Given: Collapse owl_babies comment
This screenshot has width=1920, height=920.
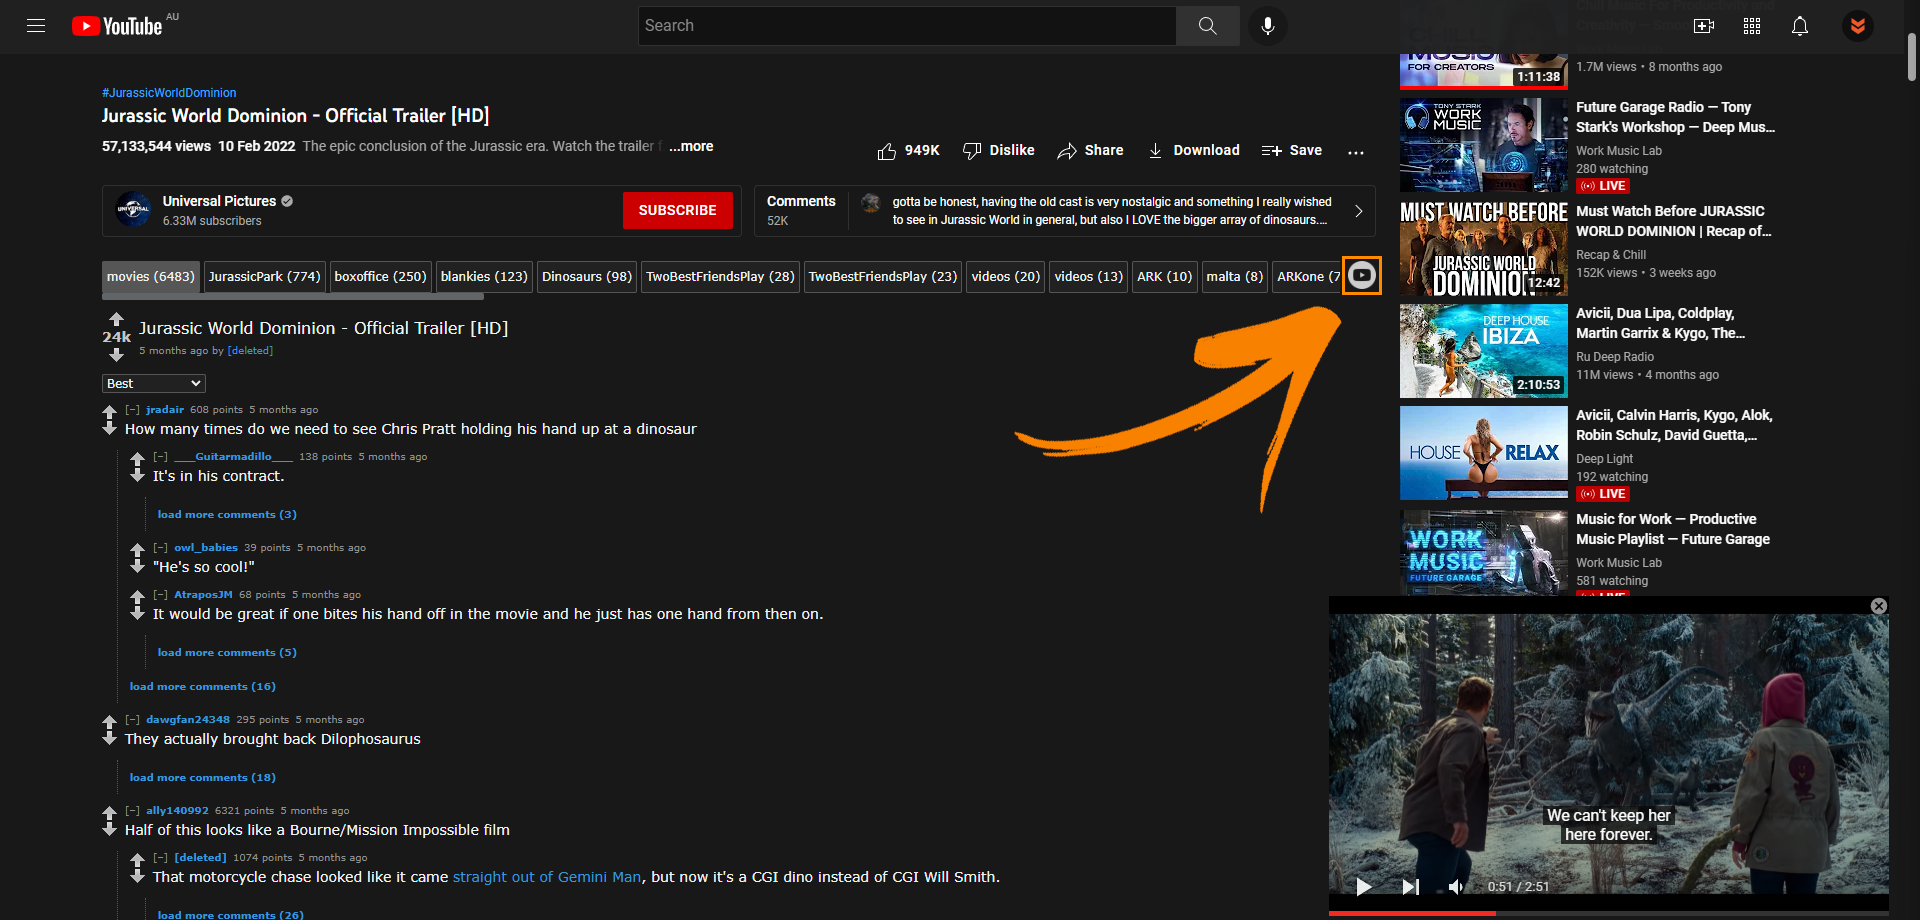Looking at the screenshot, I should coord(160,548).
